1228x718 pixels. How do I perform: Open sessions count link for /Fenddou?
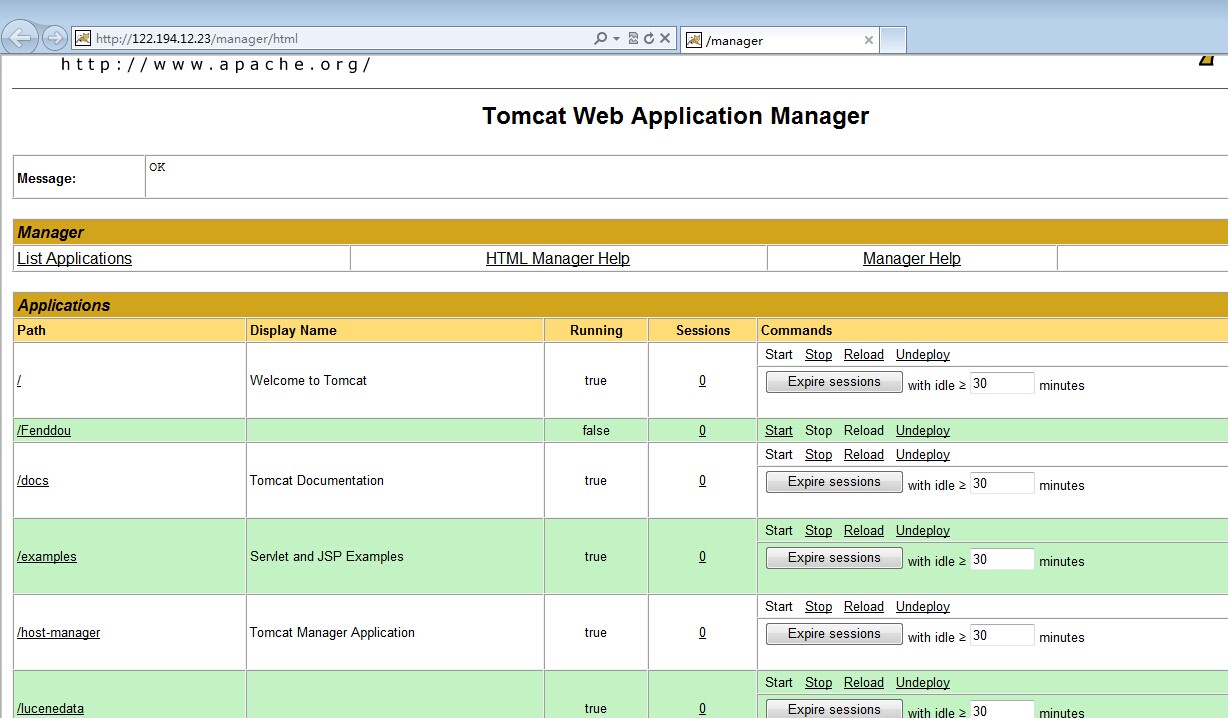(702, 430)
